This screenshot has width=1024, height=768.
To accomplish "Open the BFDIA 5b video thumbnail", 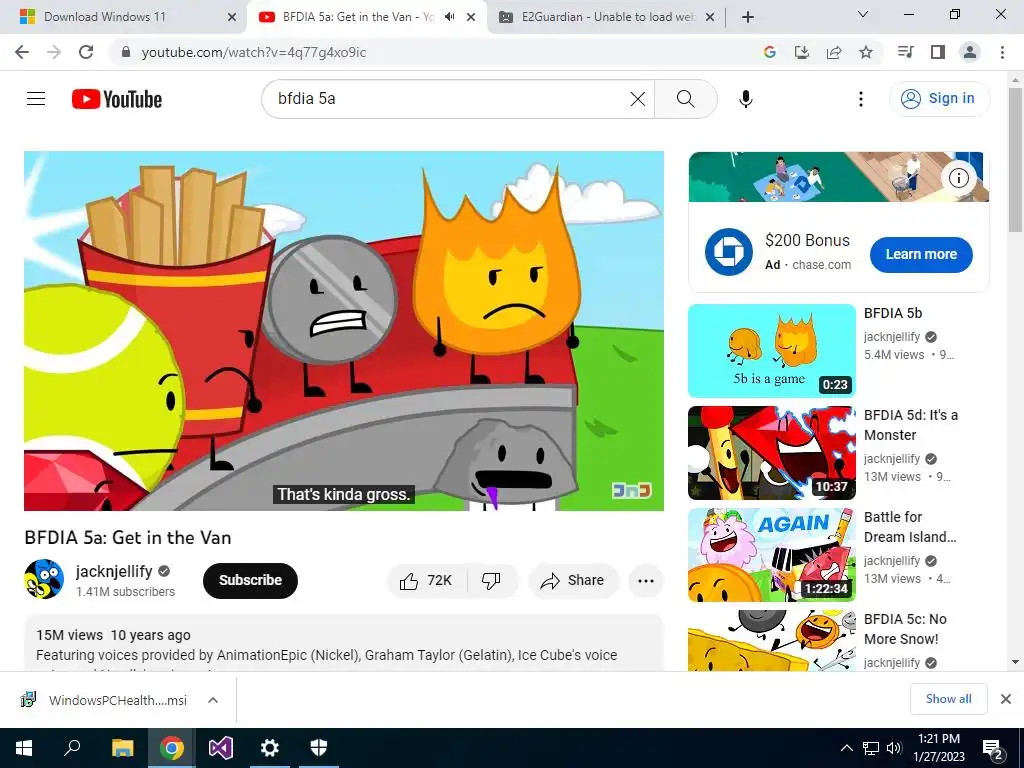I will pos(772,351).
